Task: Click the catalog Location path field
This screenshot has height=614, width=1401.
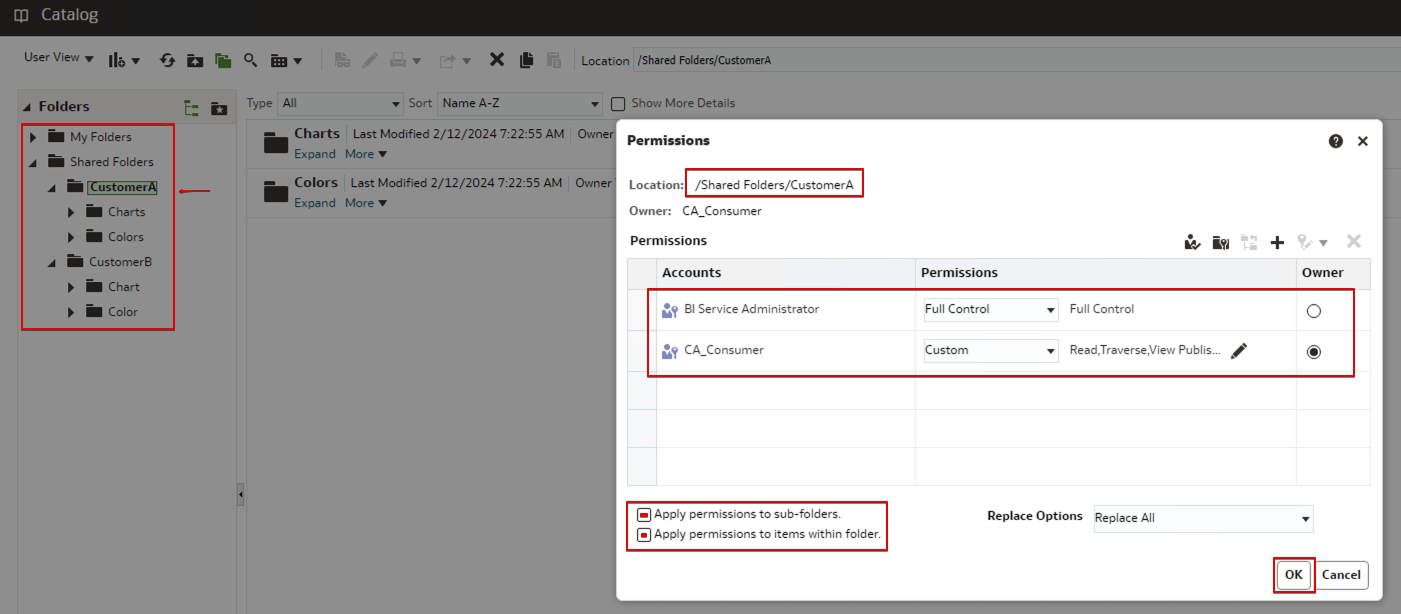Action: tap(1000, 60)
